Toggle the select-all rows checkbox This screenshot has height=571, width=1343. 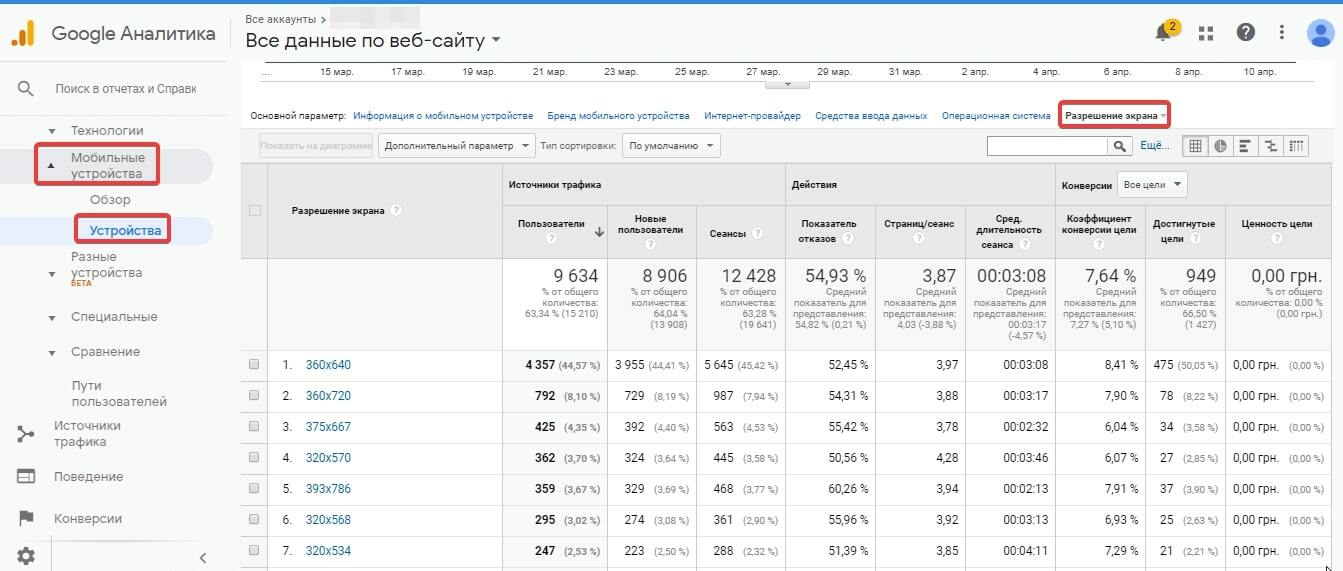[254, 210]
